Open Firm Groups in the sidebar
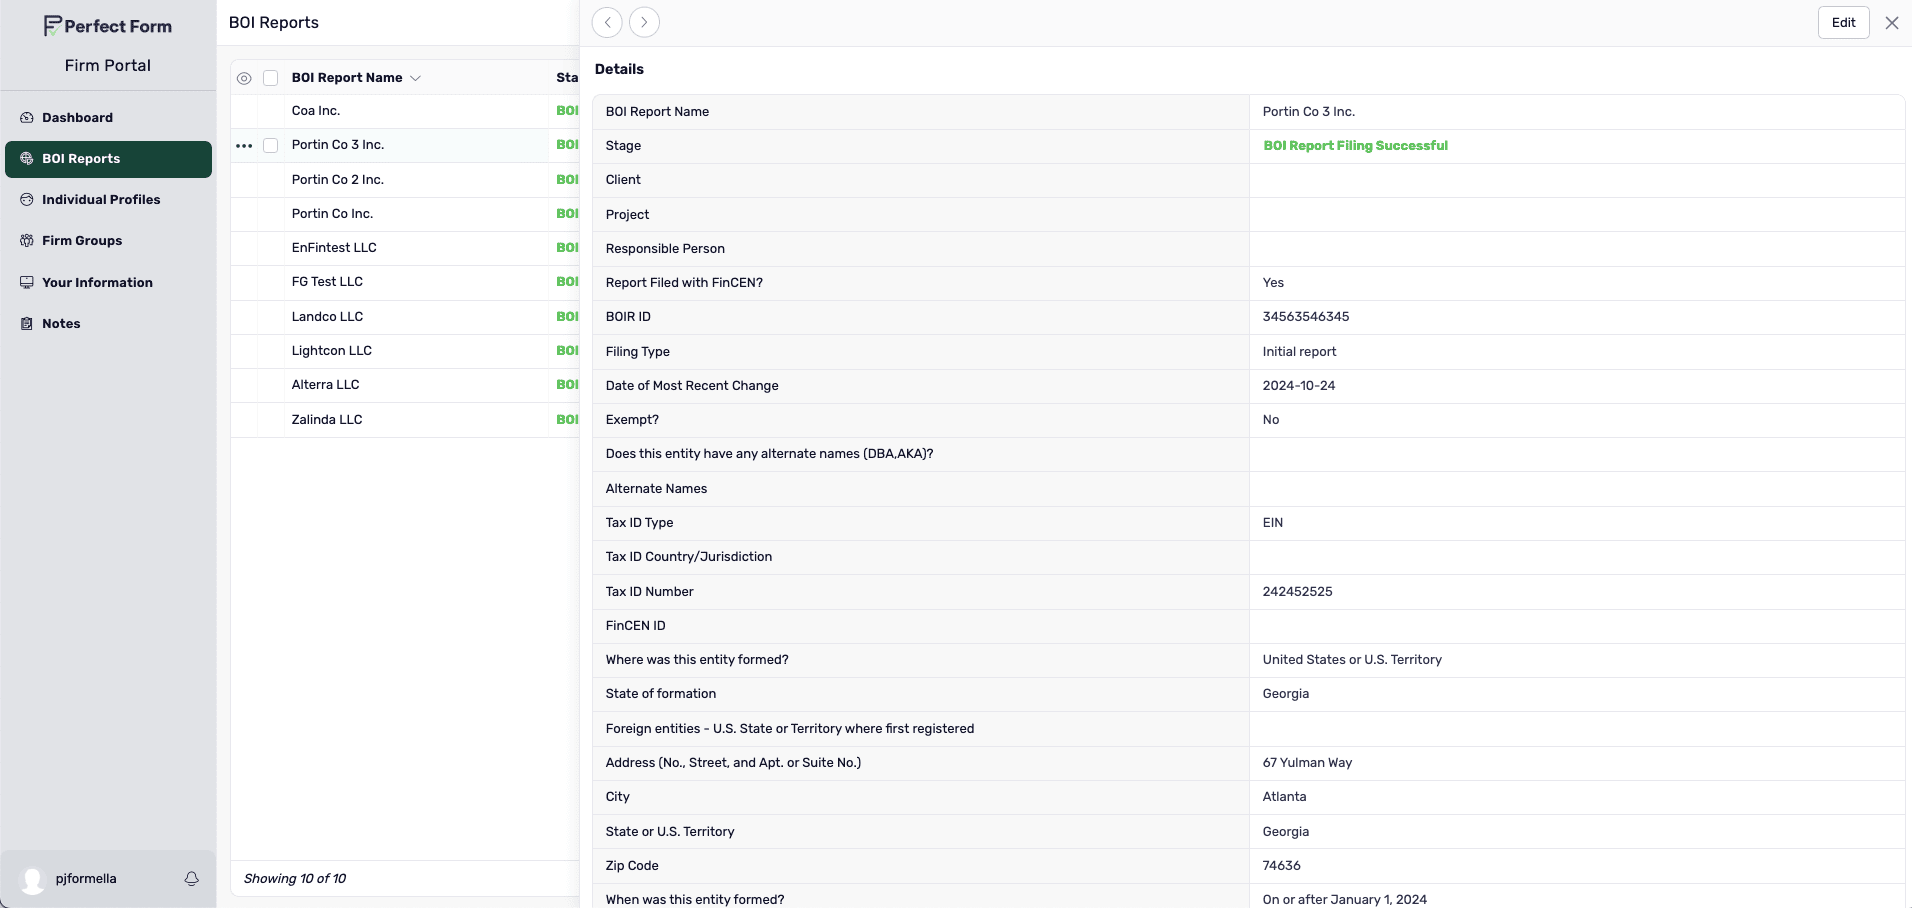 click(108, 241)
